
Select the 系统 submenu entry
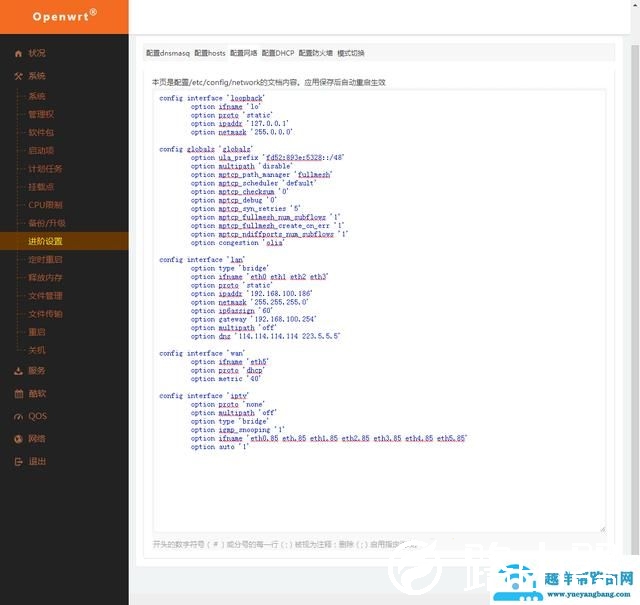(x=37, y=96)
